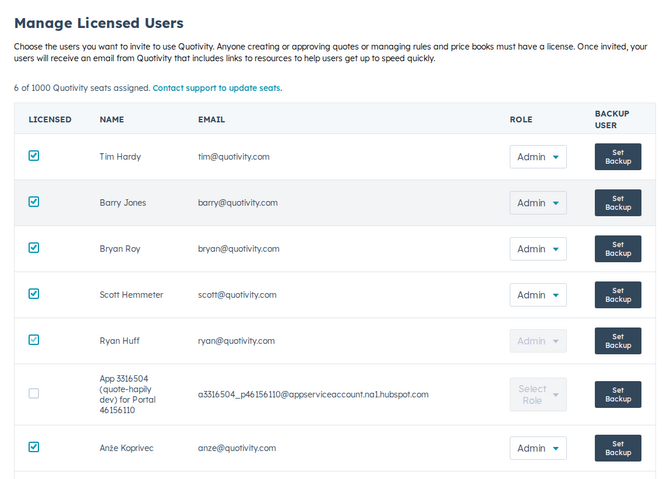Open the role dropdown for Tim Hardy
The width and height of the screenshot is (670, 479).
pos(538,157)
